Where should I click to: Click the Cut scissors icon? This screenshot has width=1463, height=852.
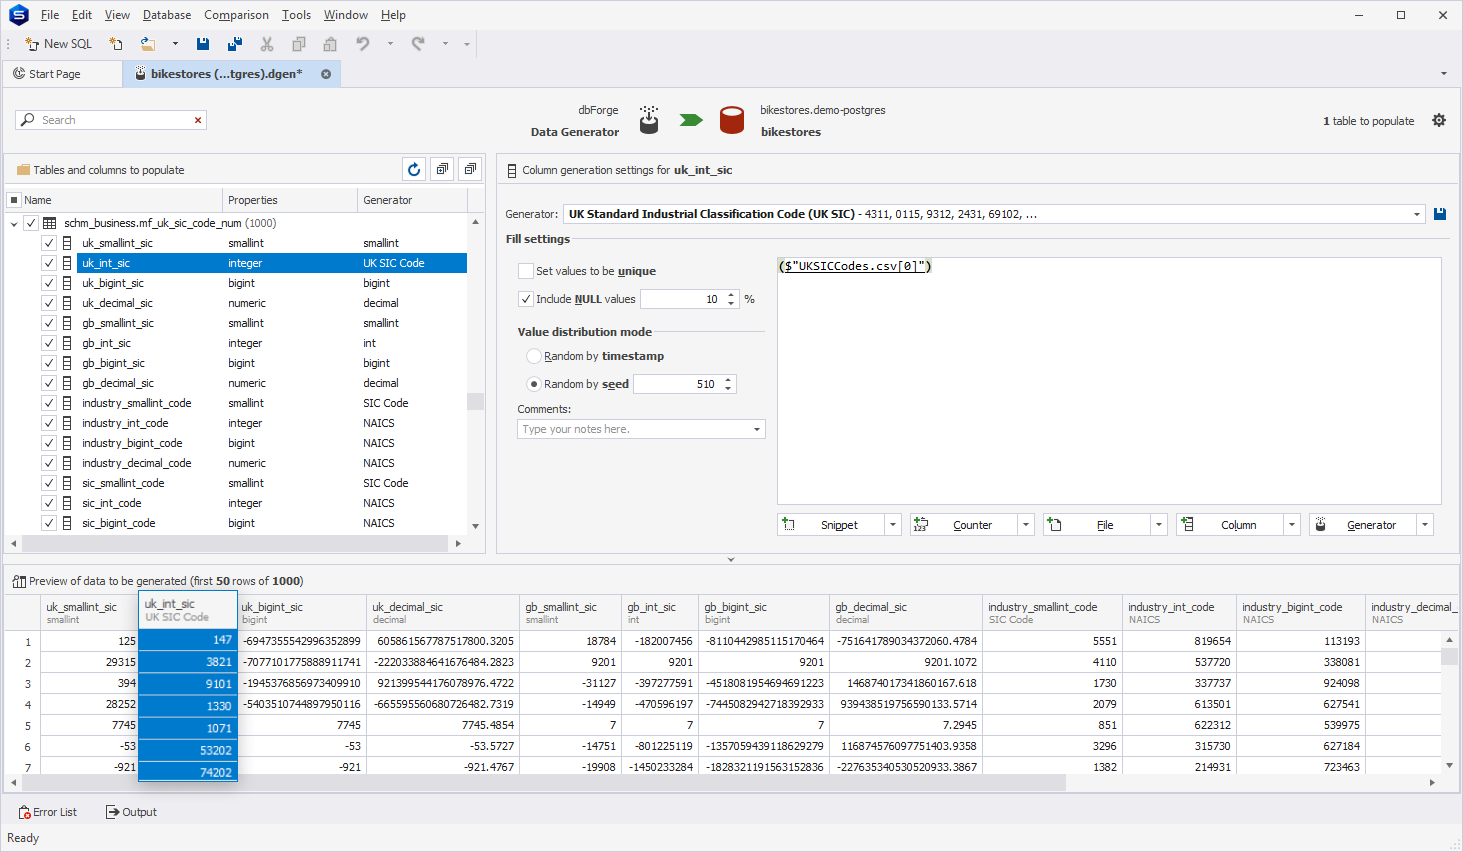coord(267,44)
